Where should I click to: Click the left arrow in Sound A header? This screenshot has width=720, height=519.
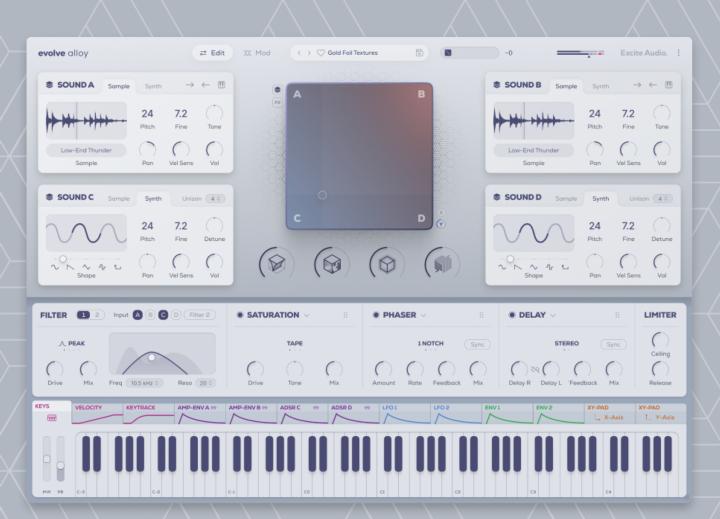(x=205, y=85)
